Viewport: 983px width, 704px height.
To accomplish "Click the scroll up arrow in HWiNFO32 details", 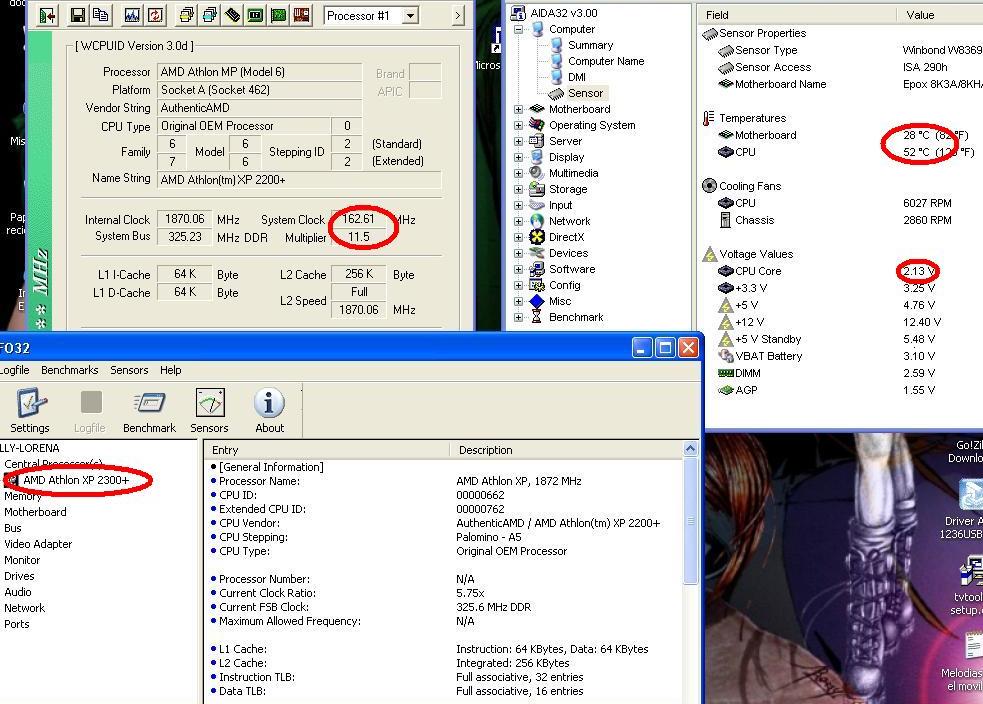I will click(x=690, y=450).
